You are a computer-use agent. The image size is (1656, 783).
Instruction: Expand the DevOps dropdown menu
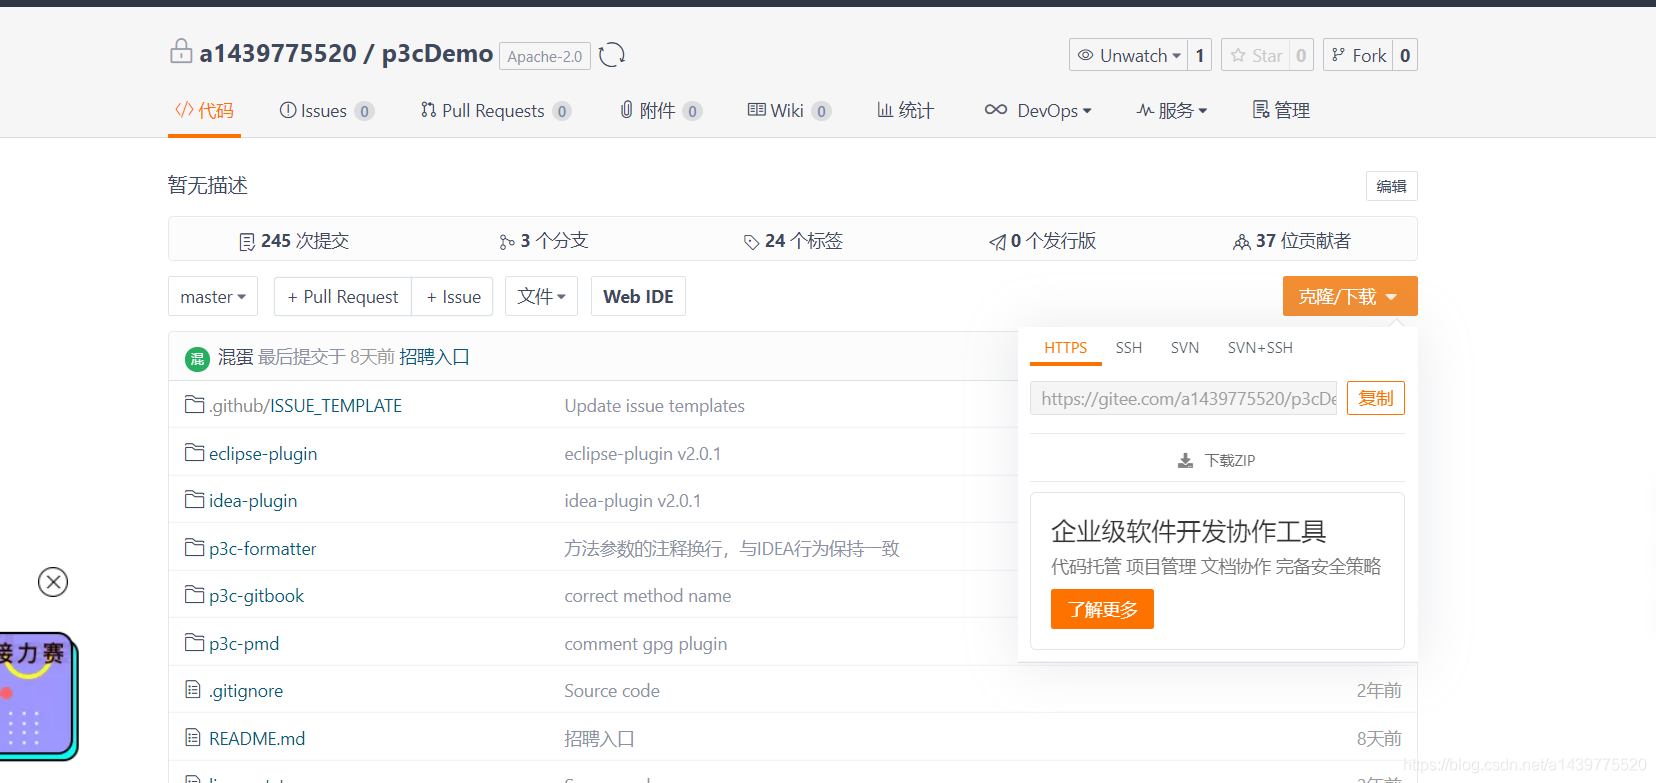coord(1038,111)
